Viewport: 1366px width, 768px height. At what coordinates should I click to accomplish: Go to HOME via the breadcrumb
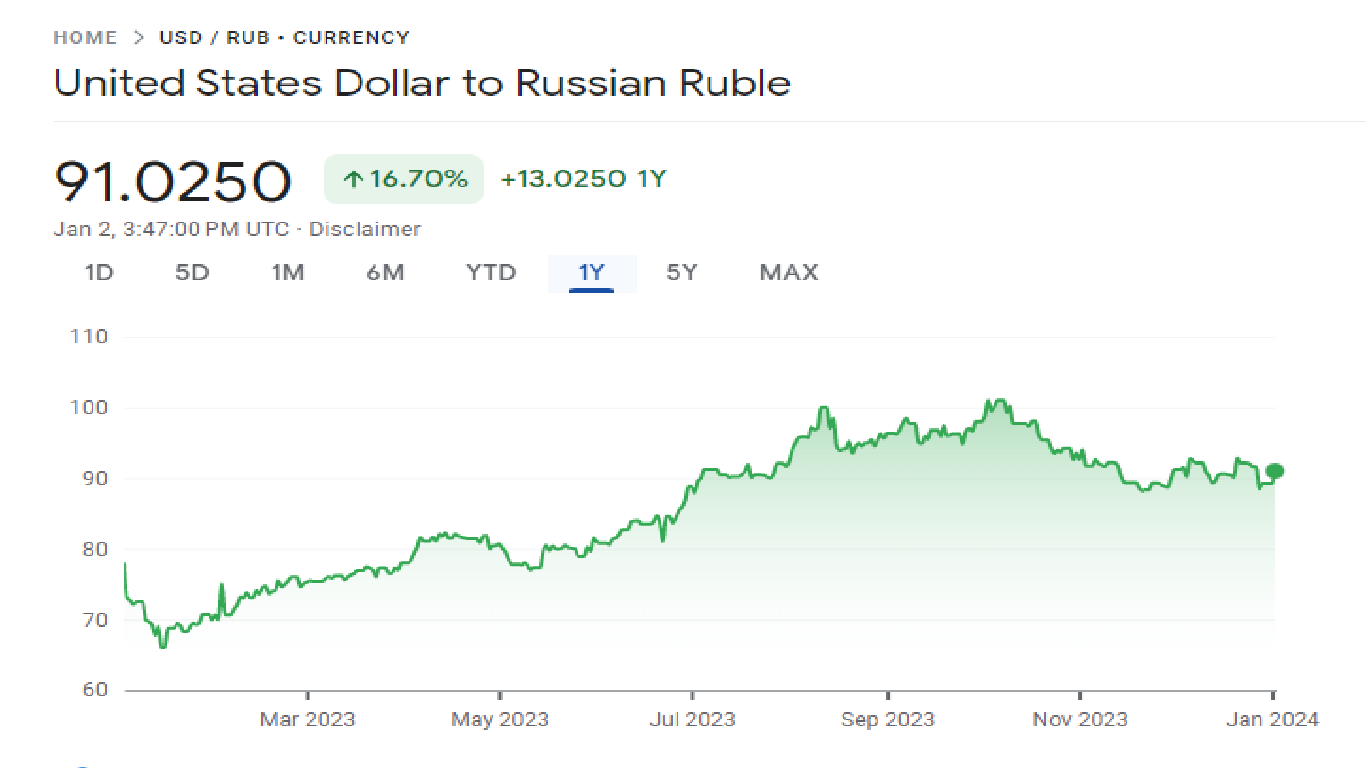pyautogui.click(x=85, y=38)
